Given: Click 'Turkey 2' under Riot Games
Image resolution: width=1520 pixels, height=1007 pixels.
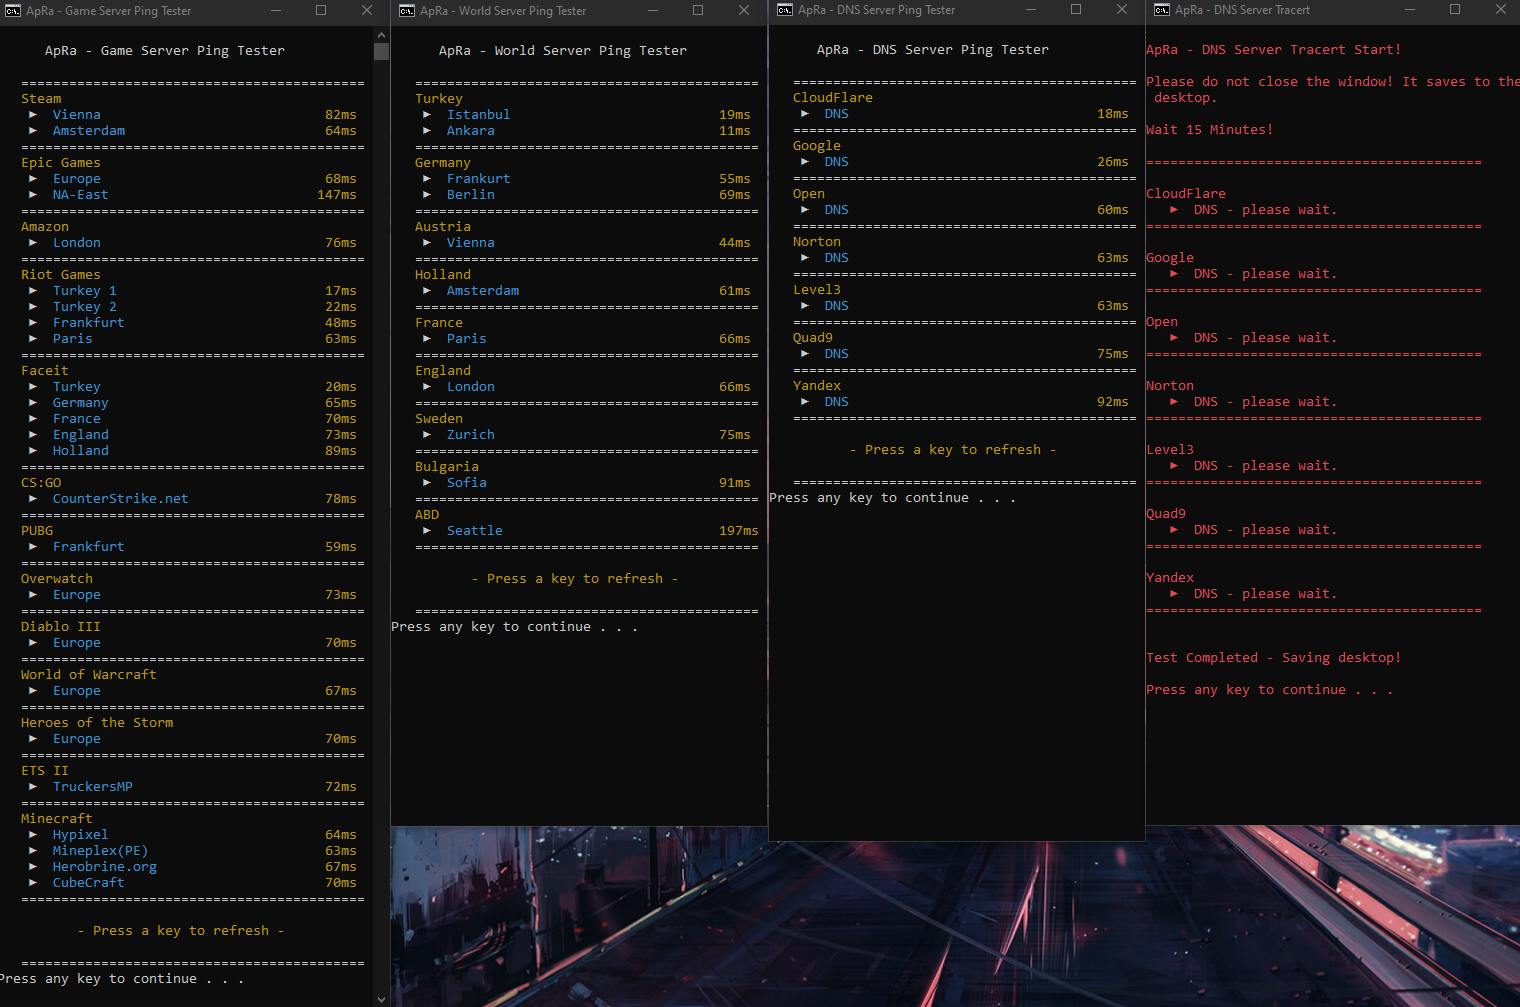Looking at the screenshot, I should 85,307.
